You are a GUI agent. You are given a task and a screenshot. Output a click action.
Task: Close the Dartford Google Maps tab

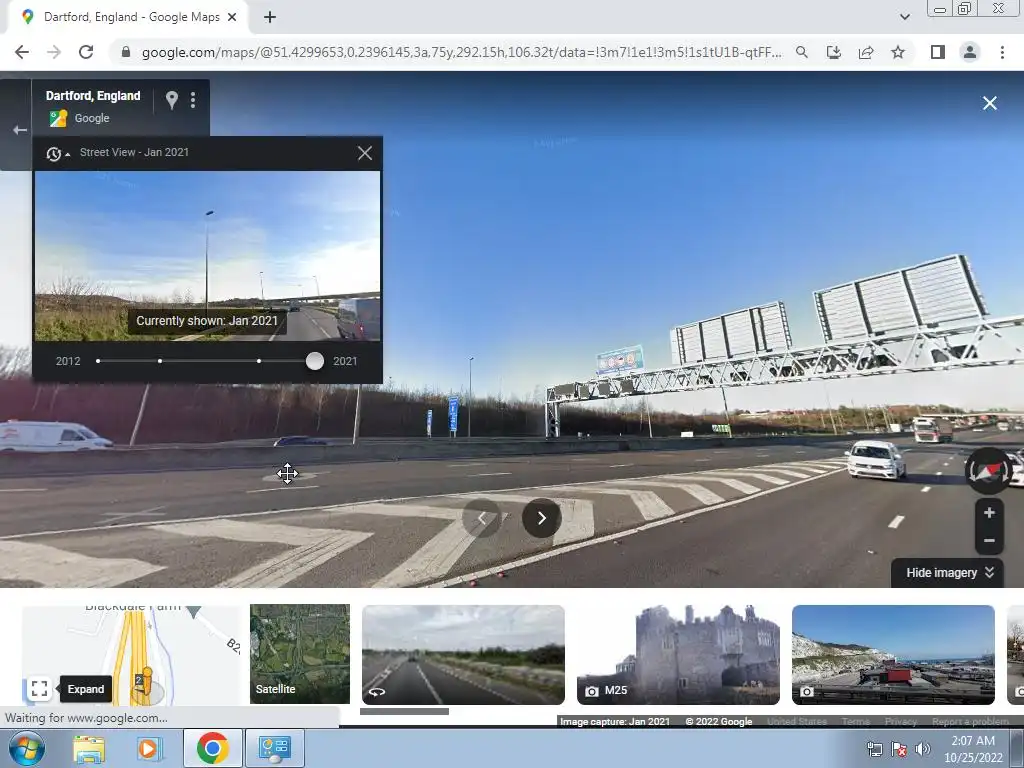pos(232,18)
